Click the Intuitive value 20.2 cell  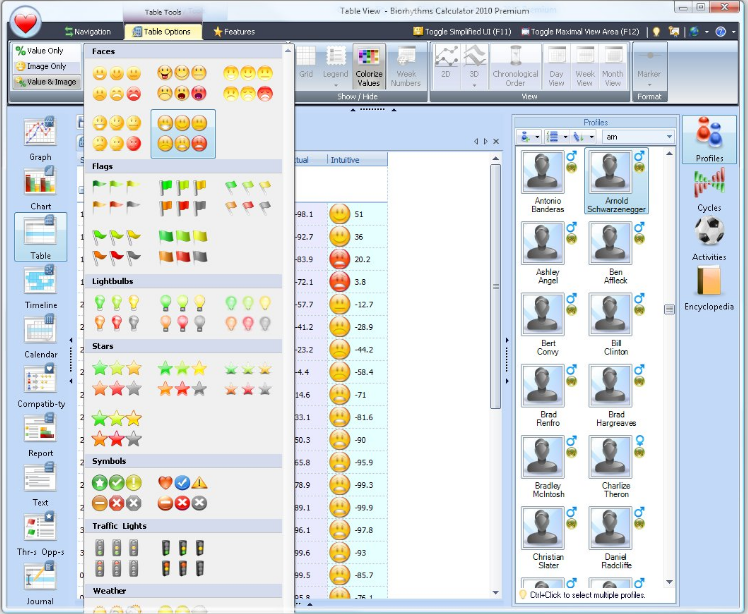(x=357, y=259)
